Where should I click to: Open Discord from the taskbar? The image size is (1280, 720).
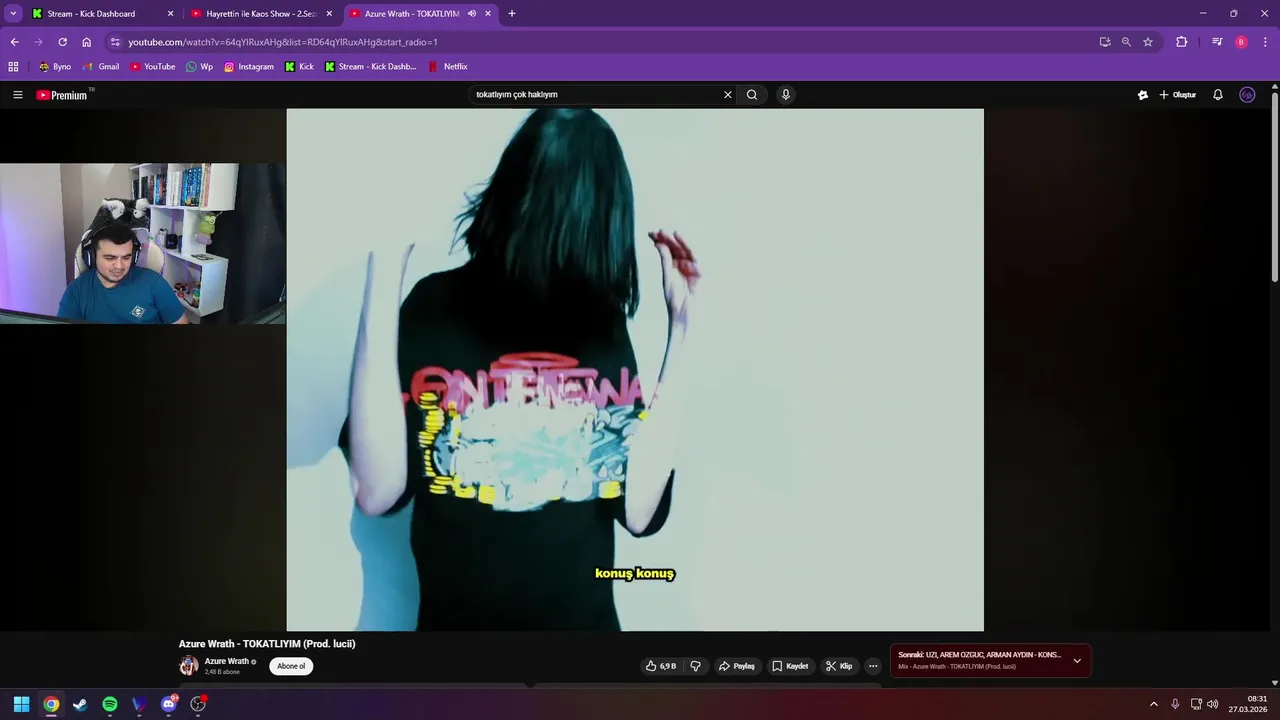tap(168, 704)
